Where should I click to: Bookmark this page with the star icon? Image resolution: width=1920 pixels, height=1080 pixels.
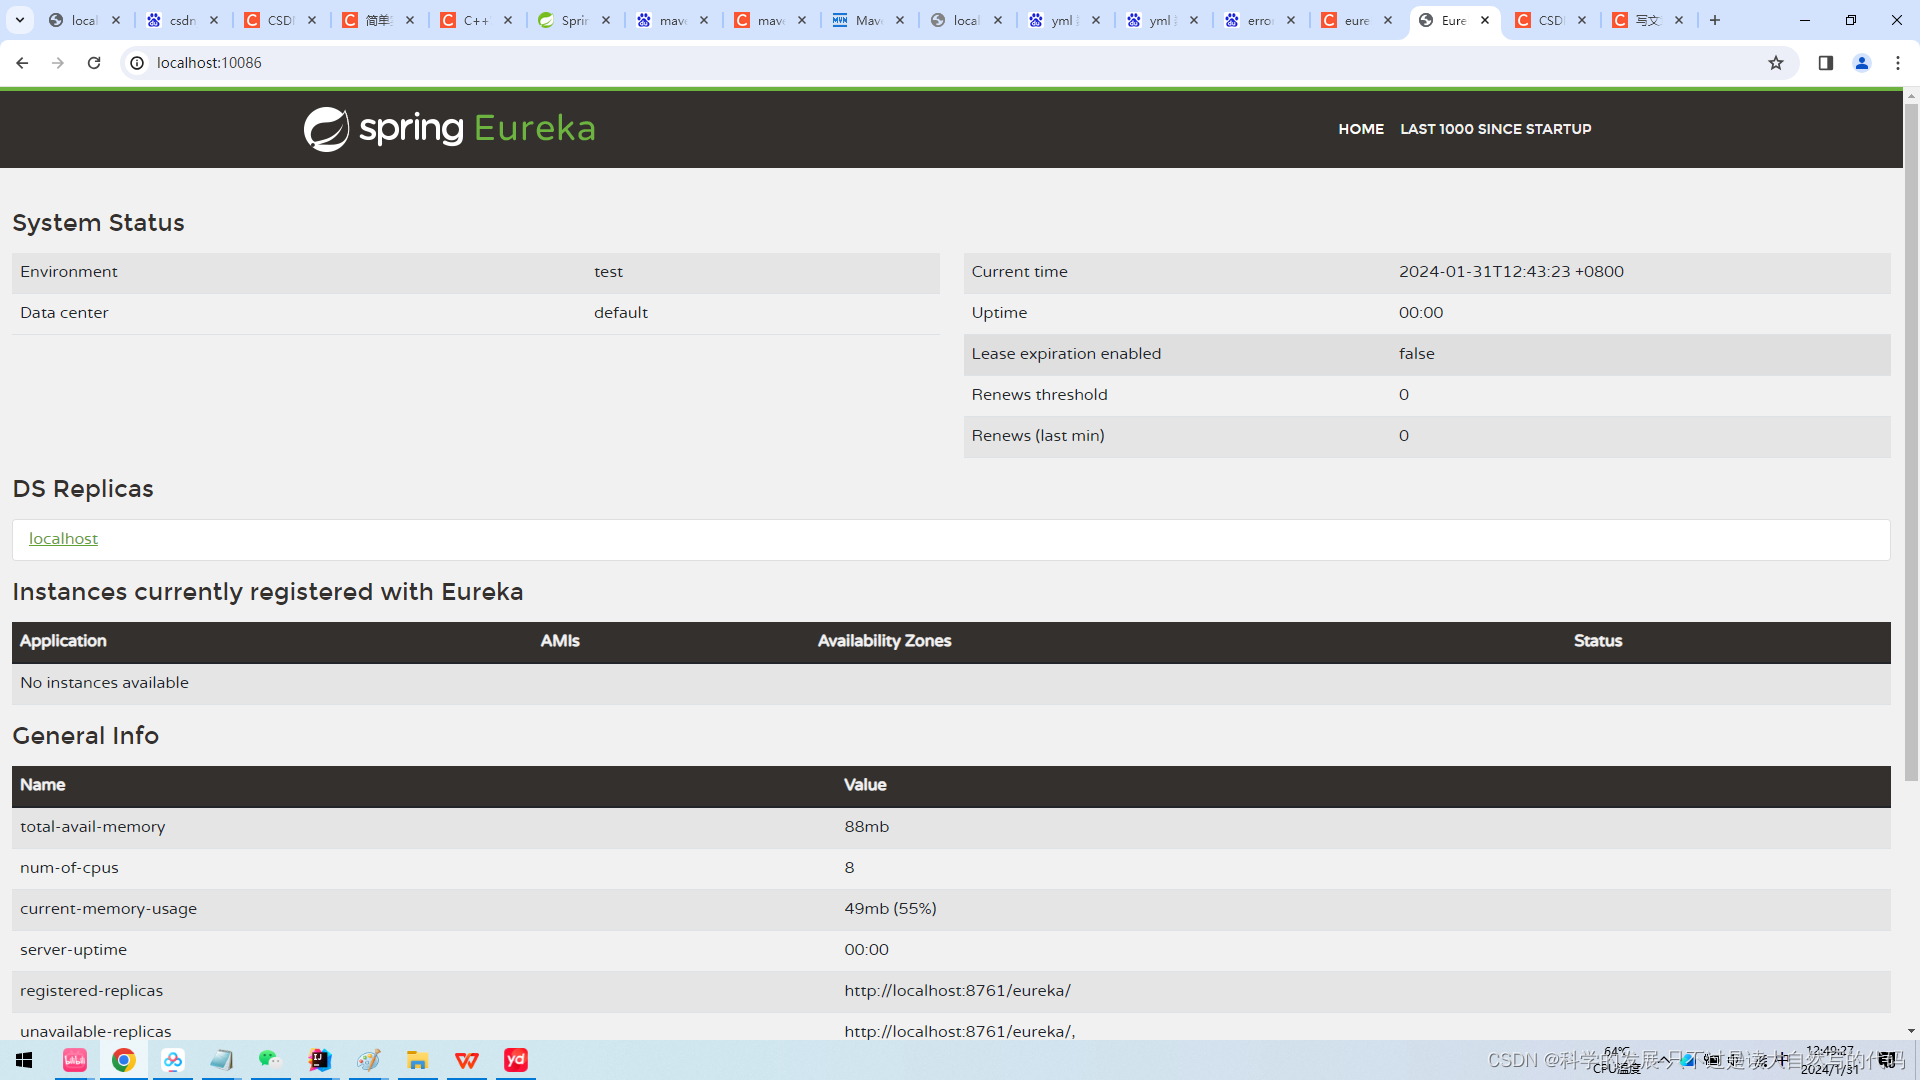pyautogui.click(x=1776, y=63)
